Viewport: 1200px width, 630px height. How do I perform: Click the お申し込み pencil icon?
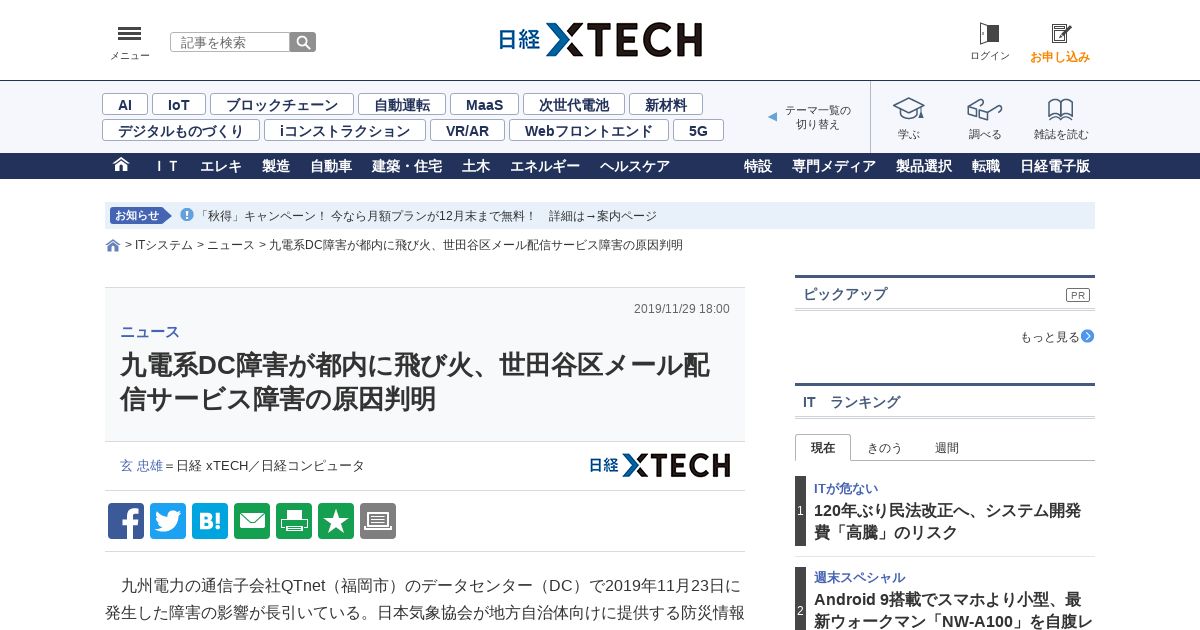point(1060,34)
